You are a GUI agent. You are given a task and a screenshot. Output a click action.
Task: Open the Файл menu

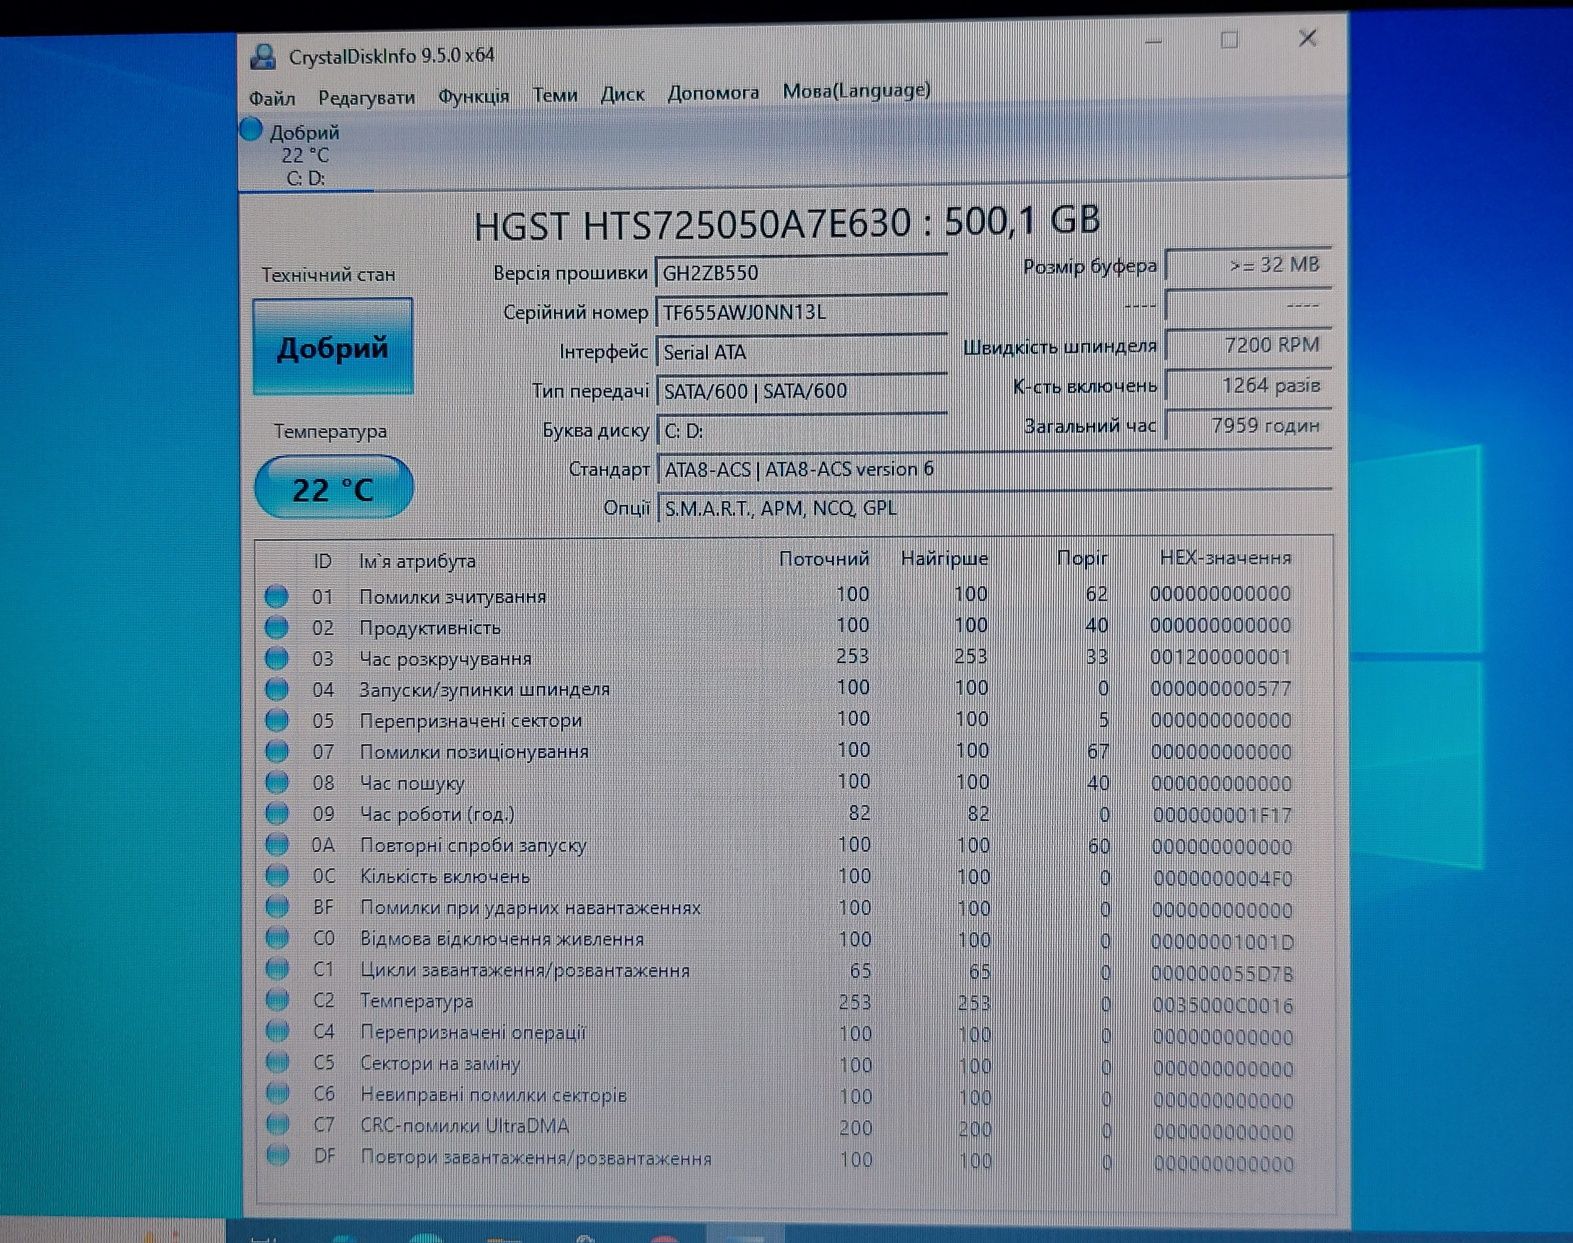pyautogui.click(x=272, y=98)
